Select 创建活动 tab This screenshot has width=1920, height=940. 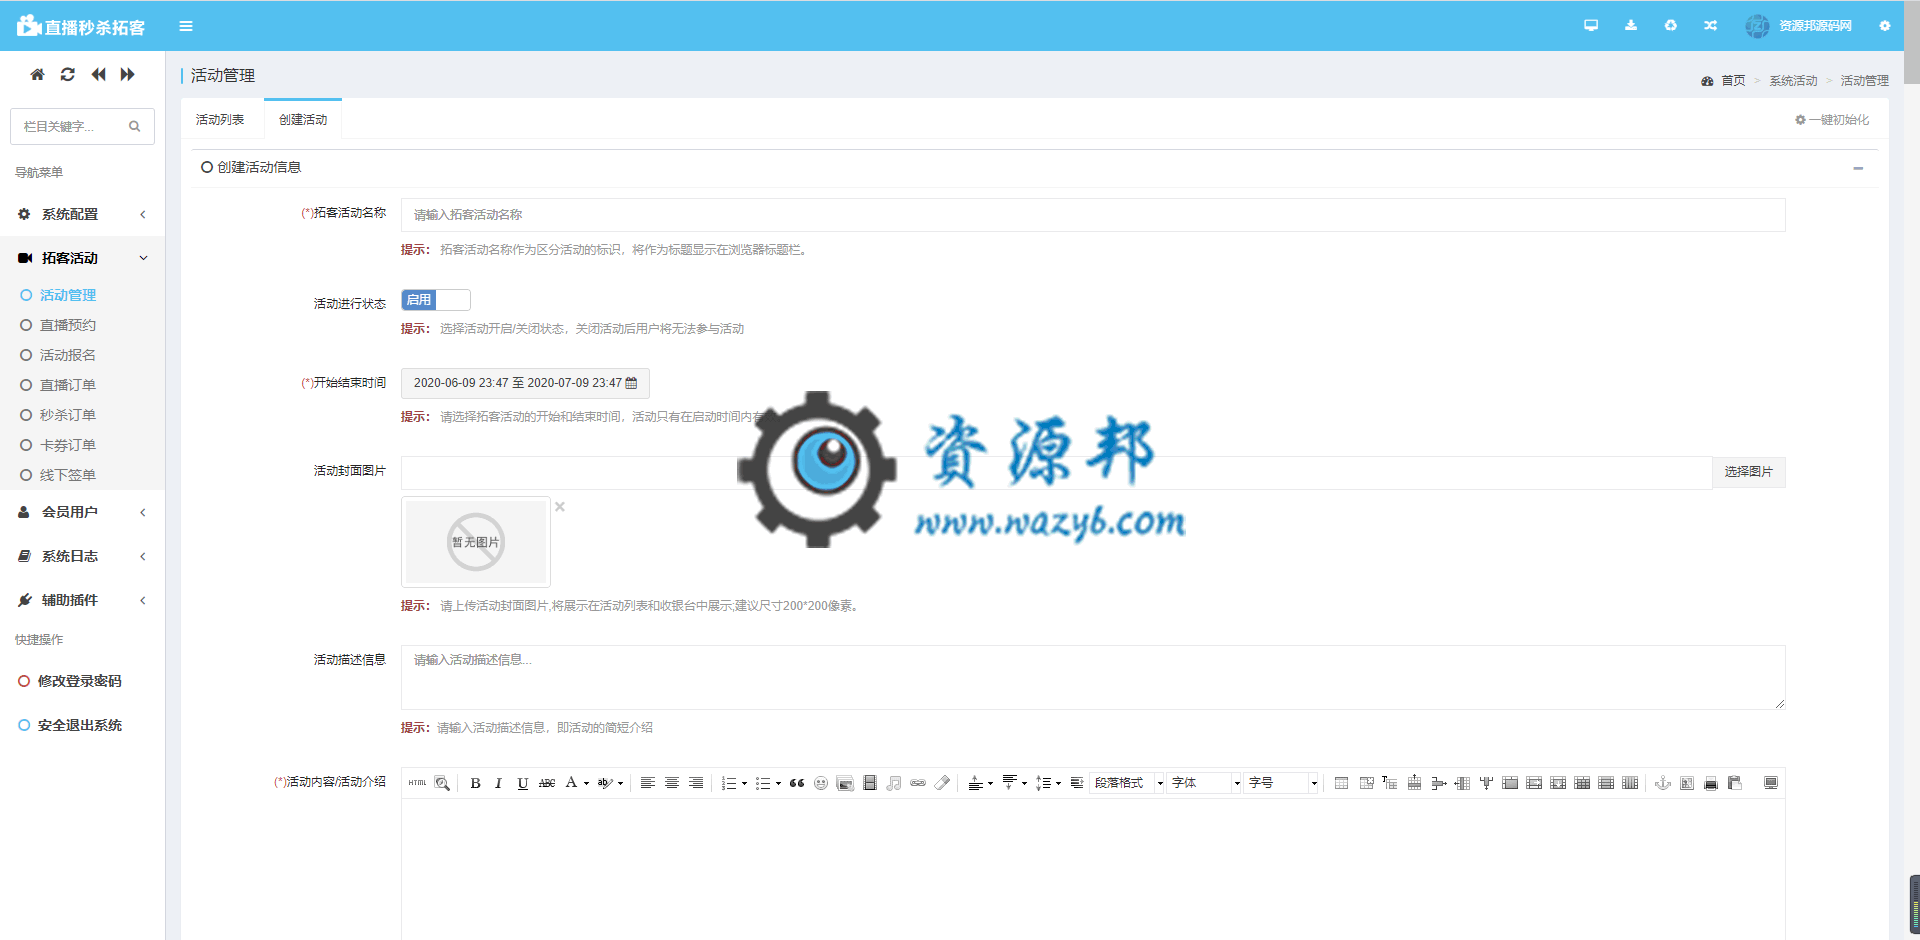pyautogui.click(x=303, y=120)
